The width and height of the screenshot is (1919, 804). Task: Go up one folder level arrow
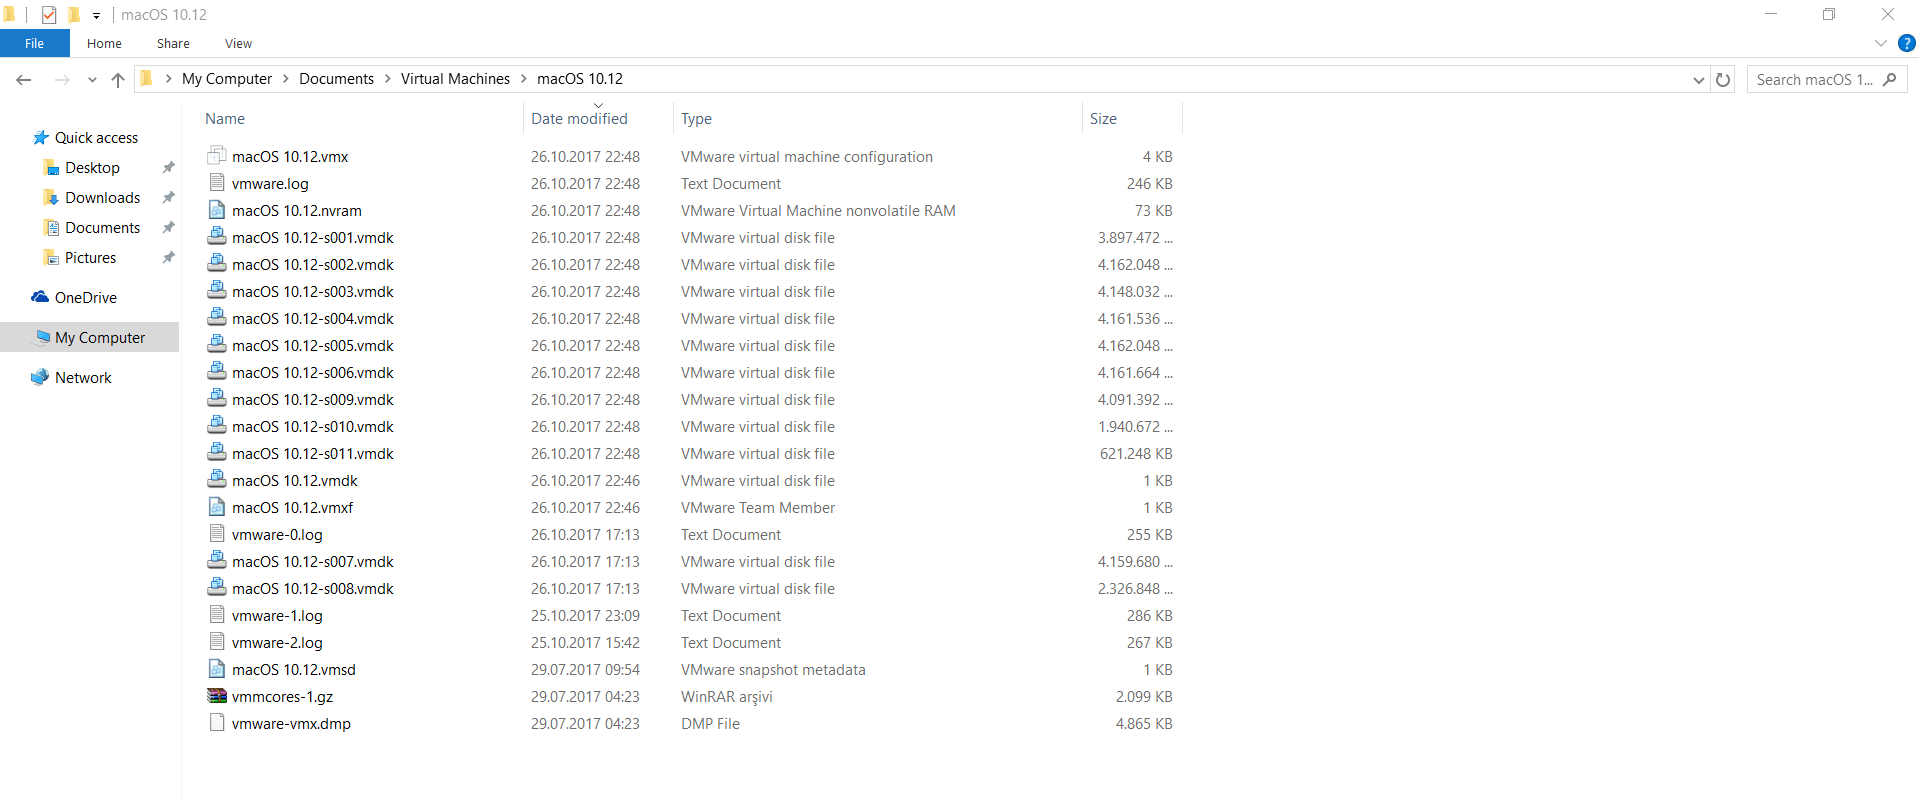tap(118, 79)
